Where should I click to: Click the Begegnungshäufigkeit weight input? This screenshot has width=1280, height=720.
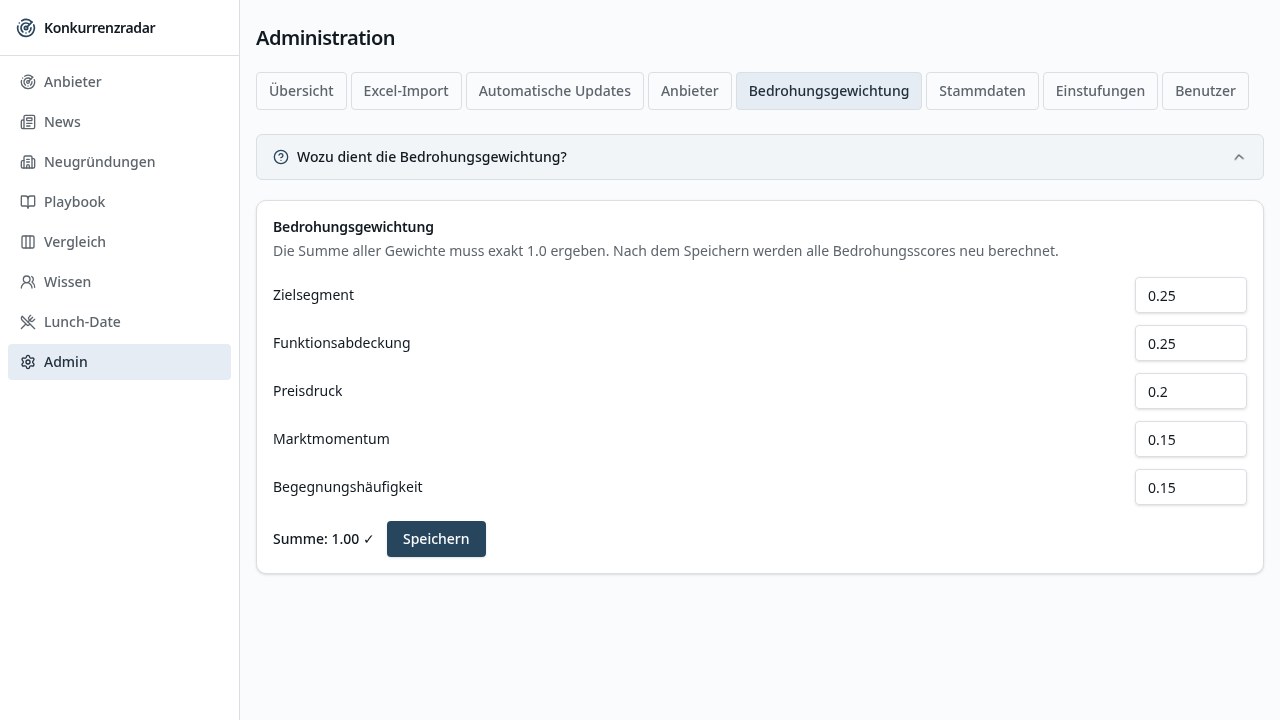click(x=1191, y=487)
